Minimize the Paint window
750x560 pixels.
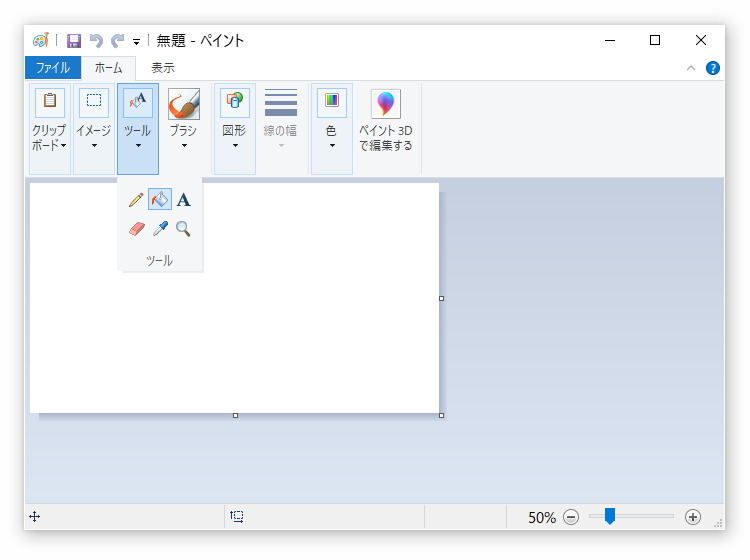610,41
